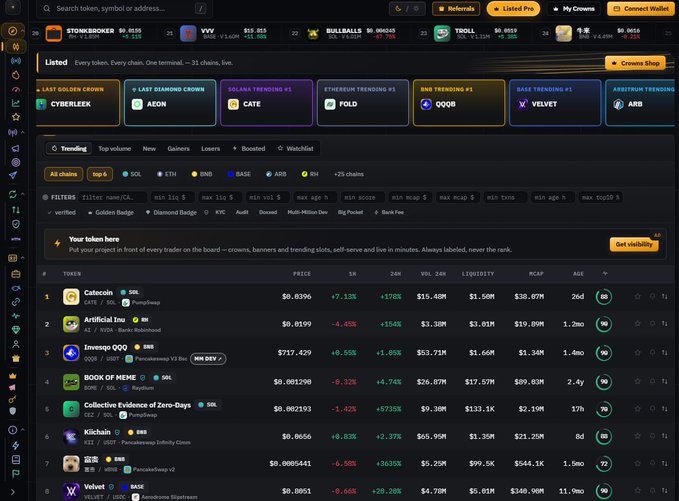Open the Solana Trending #1 CATE card
This screenshot has width=679, height=501.
point(266,103)
